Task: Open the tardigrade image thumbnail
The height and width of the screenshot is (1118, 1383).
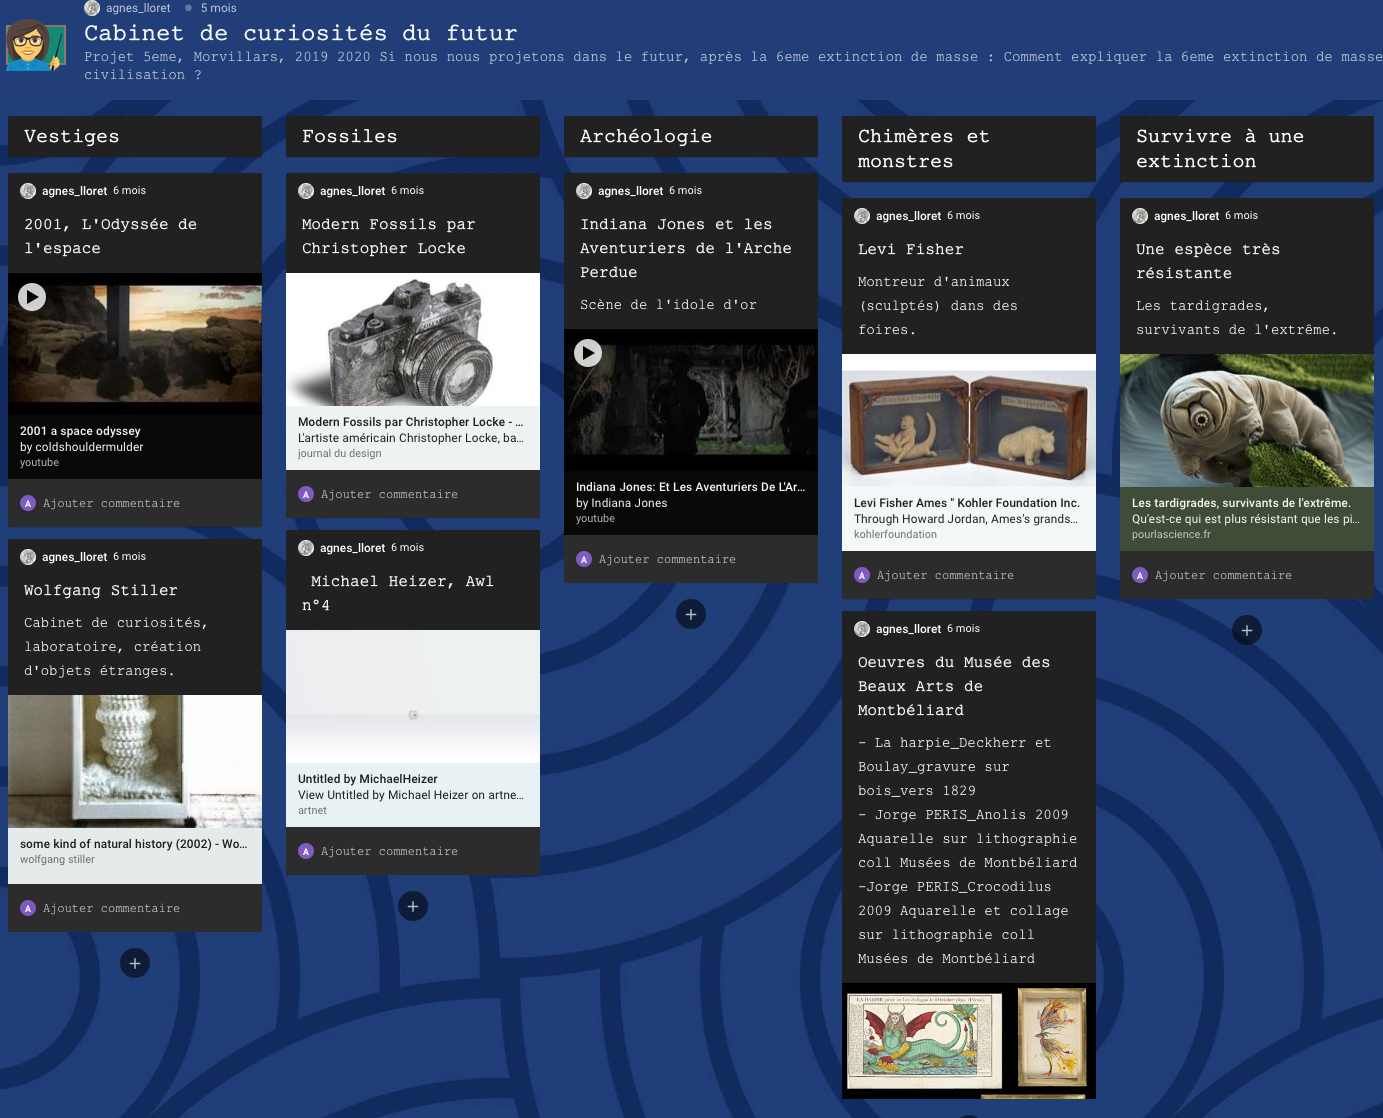Action: [x=1247, y=421]
